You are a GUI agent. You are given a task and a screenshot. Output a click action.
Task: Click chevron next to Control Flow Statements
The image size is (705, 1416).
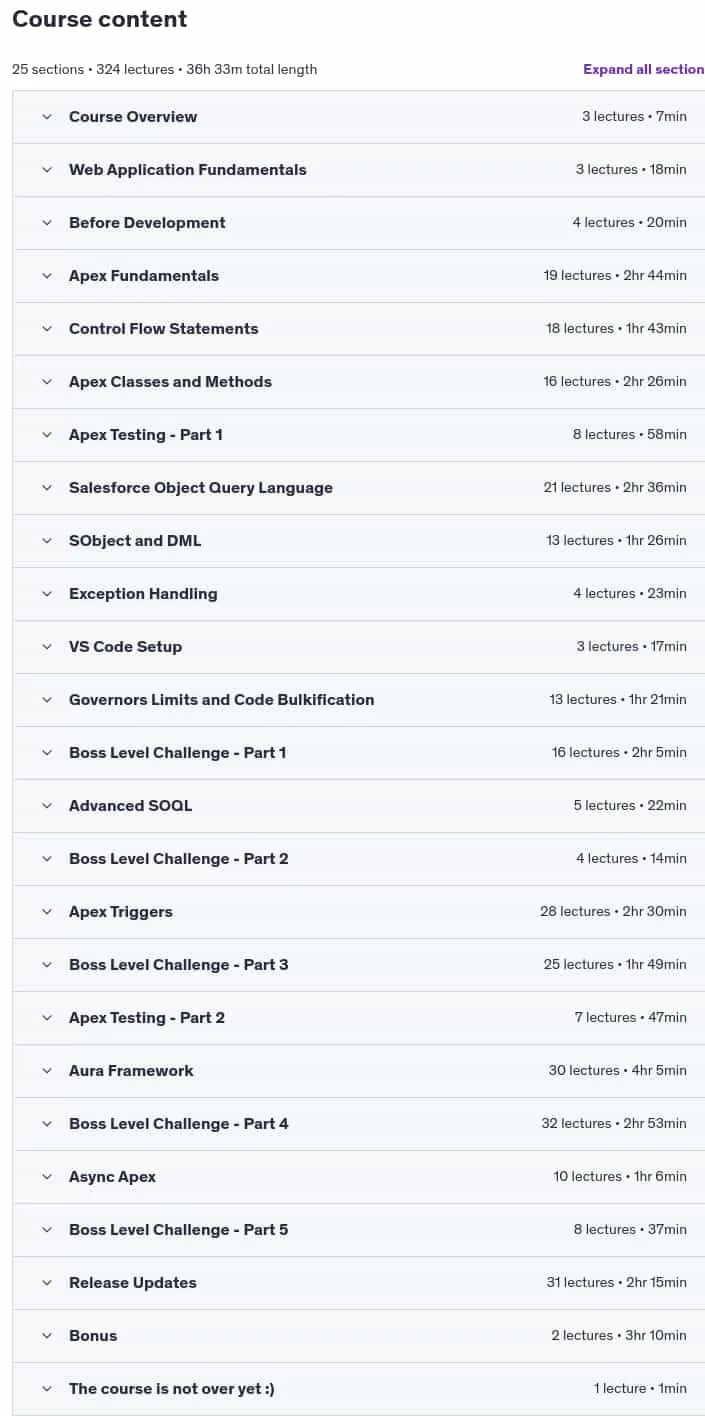(47, 329)
